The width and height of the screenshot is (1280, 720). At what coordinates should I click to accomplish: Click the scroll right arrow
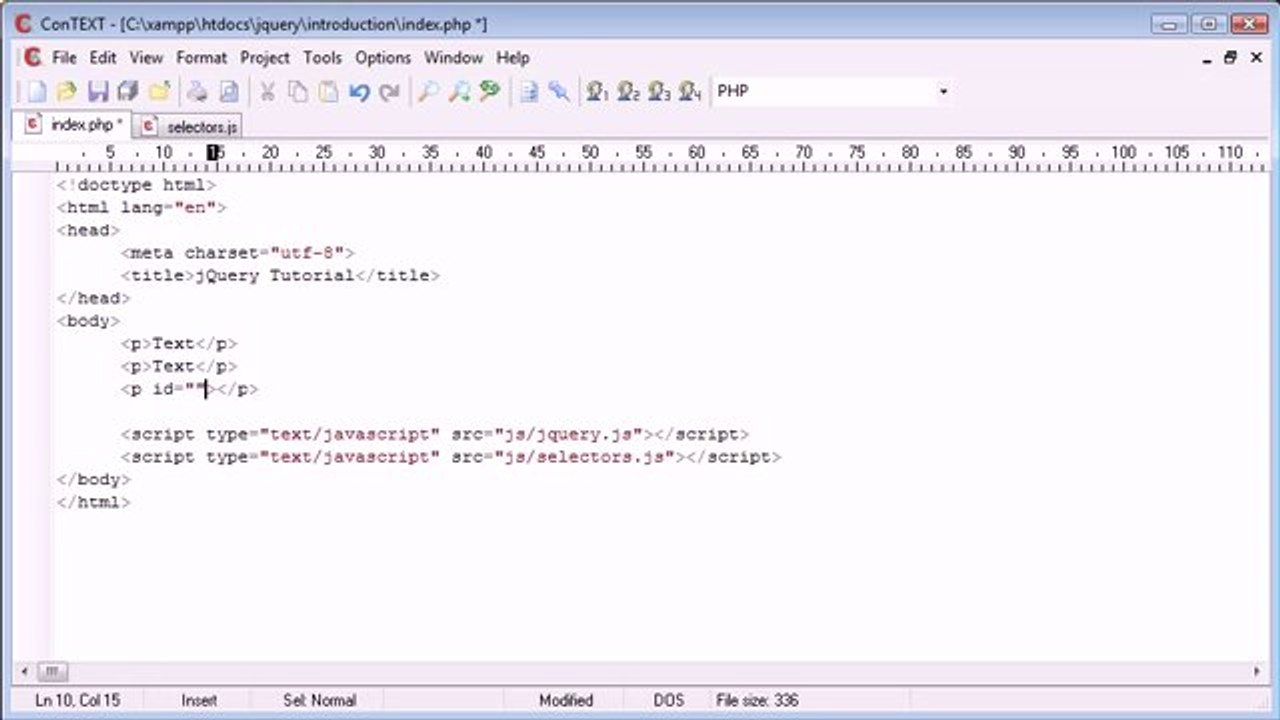(1257, 671)
